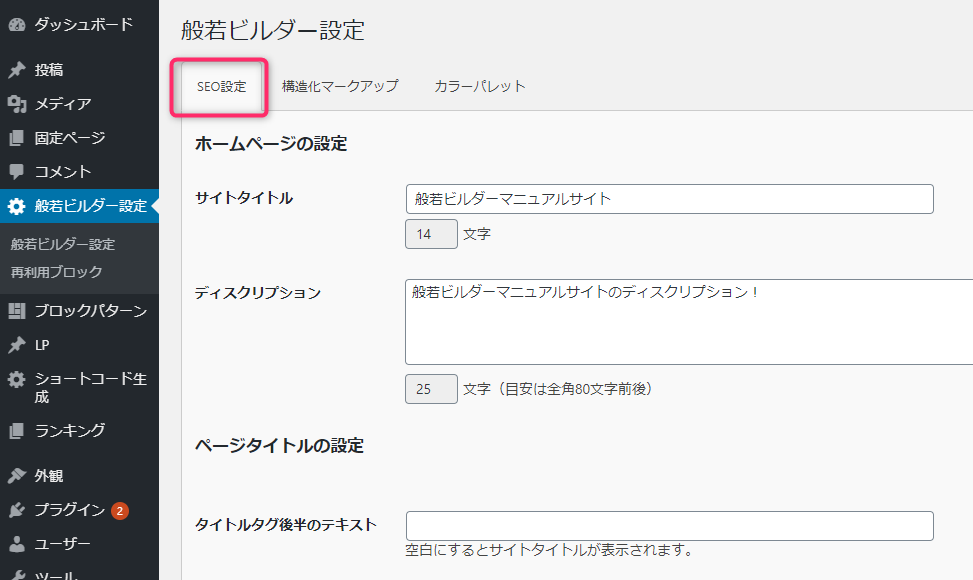Image resolution: width=973 pixels, height=580 pixels.
Task: Select the カラーパレット tab
Action: [x=480, y=86]
